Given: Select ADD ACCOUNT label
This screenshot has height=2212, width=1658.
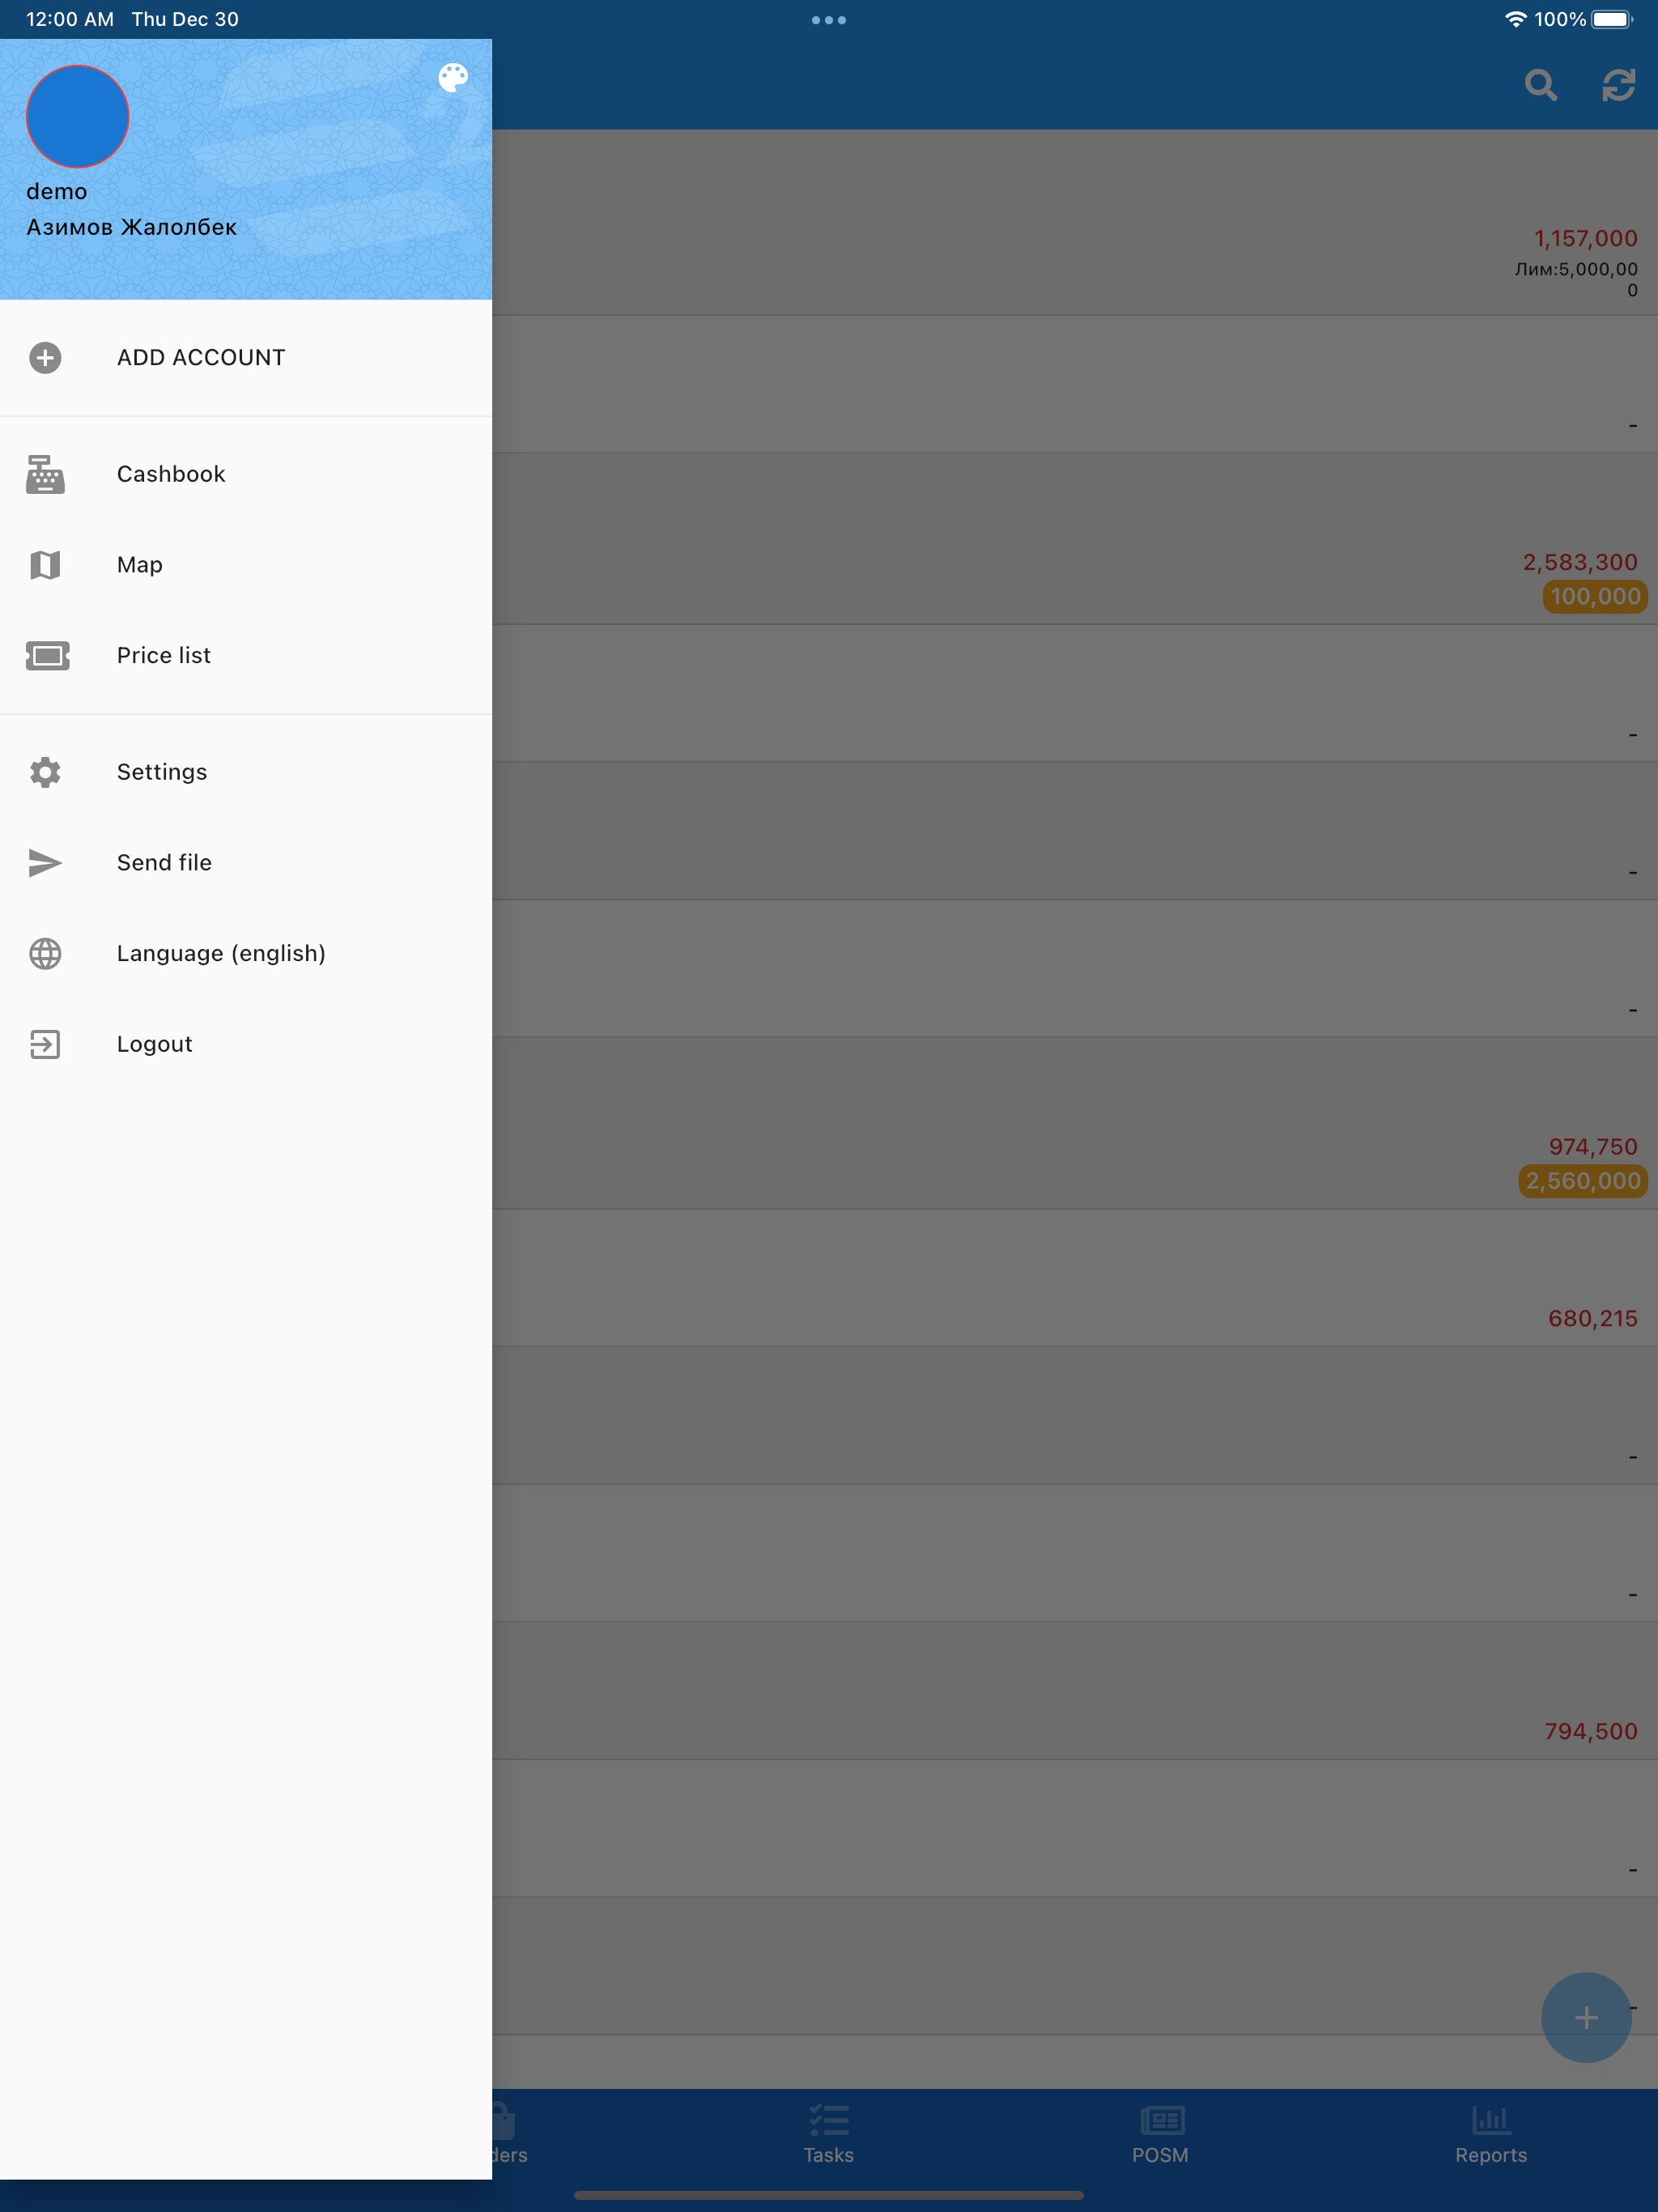Looking at the screenshot, I should (201, 358).
